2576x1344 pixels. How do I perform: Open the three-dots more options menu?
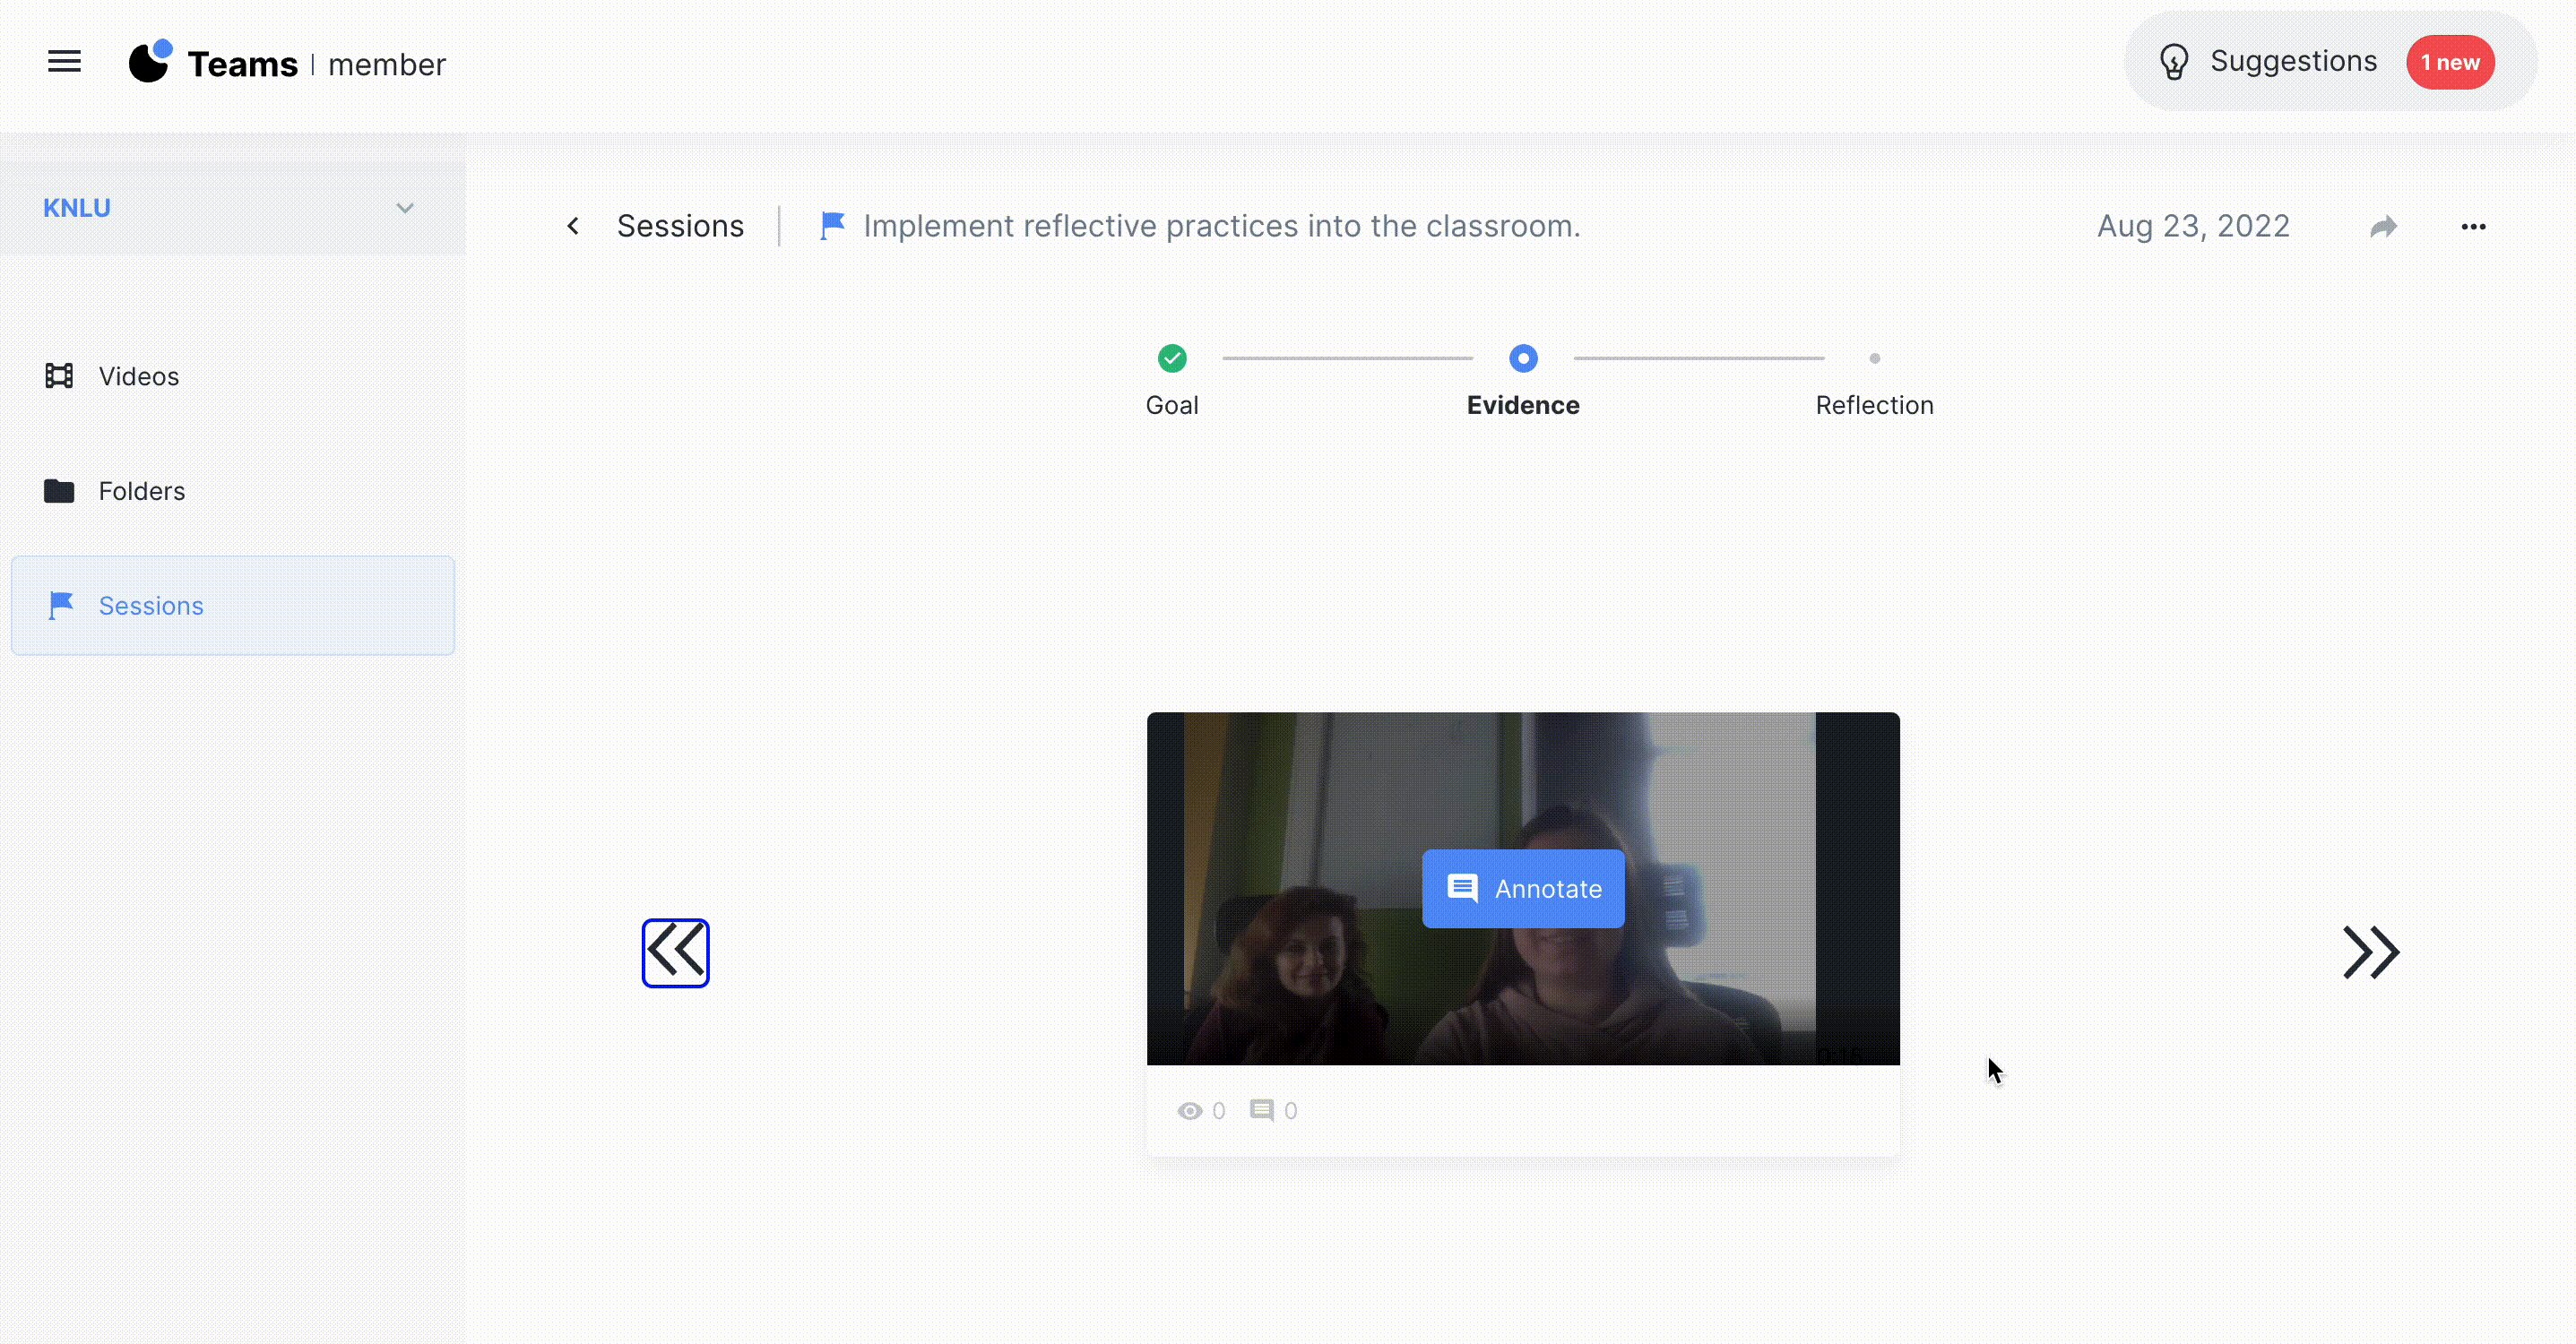pyautogui.click(x=2473, y=227)
